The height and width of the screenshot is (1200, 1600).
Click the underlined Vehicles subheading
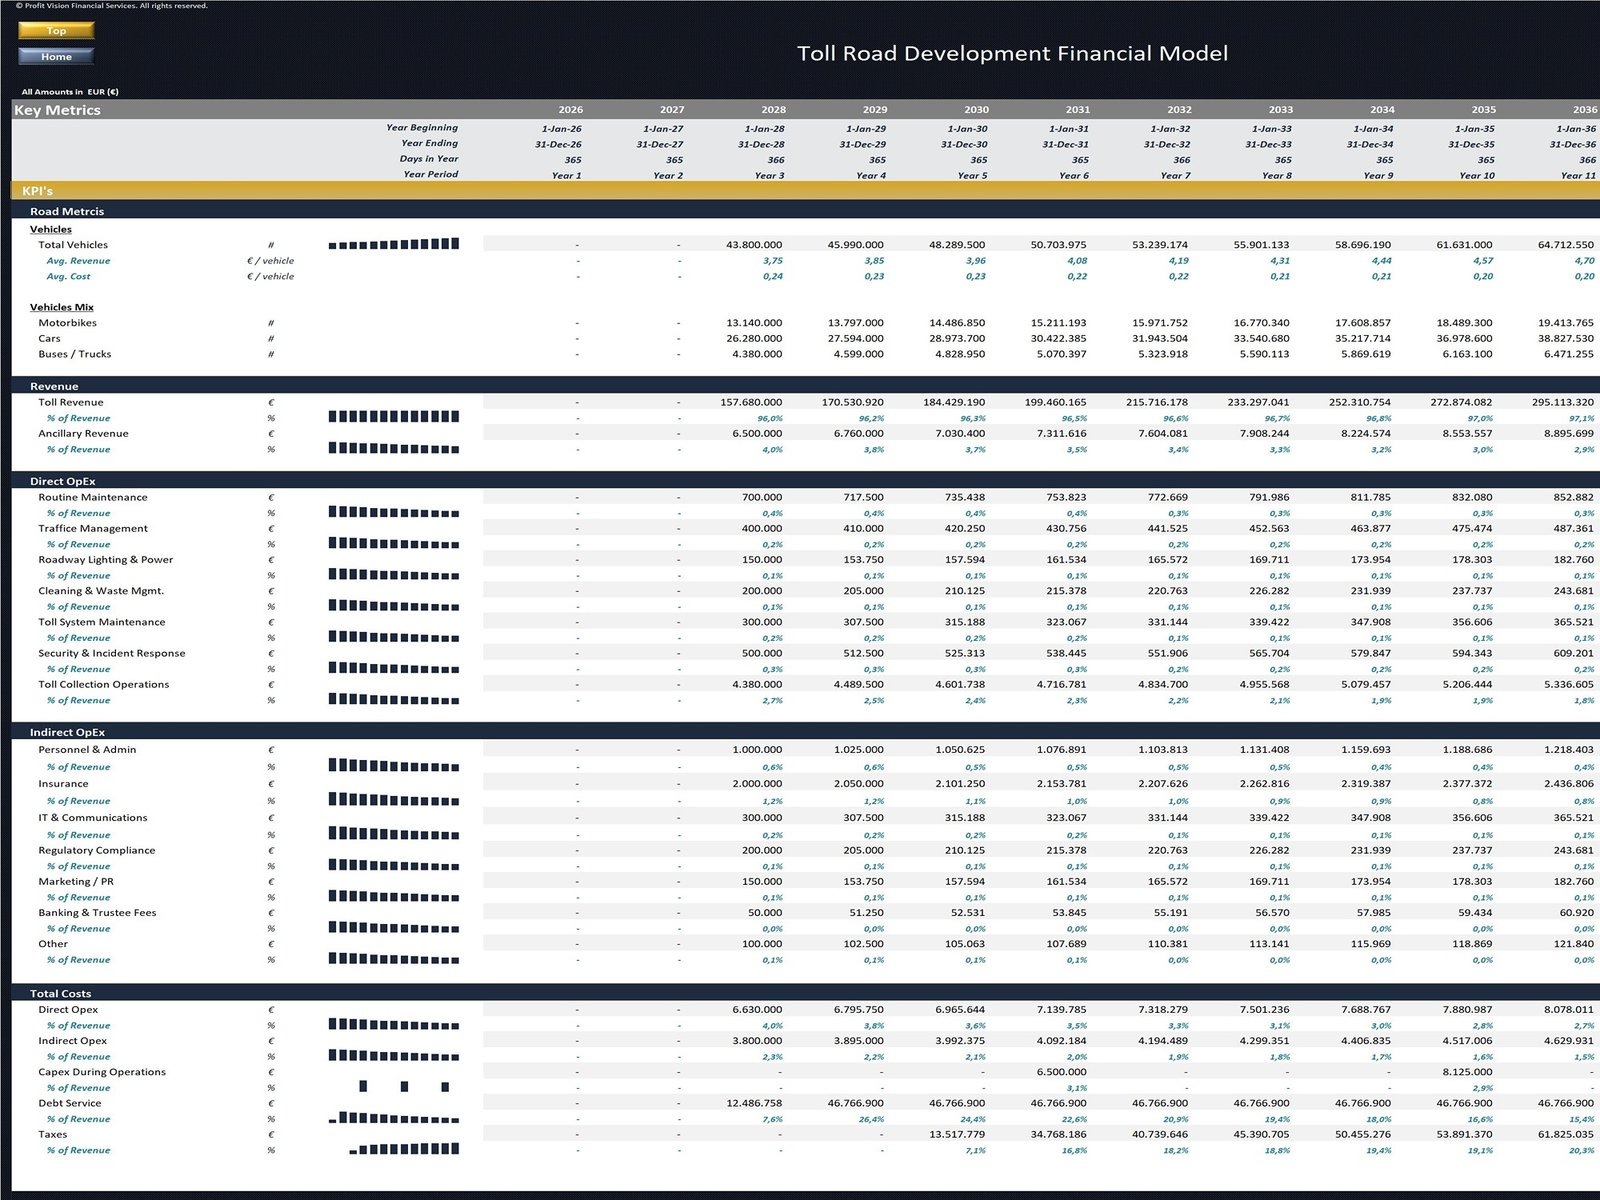51,229
